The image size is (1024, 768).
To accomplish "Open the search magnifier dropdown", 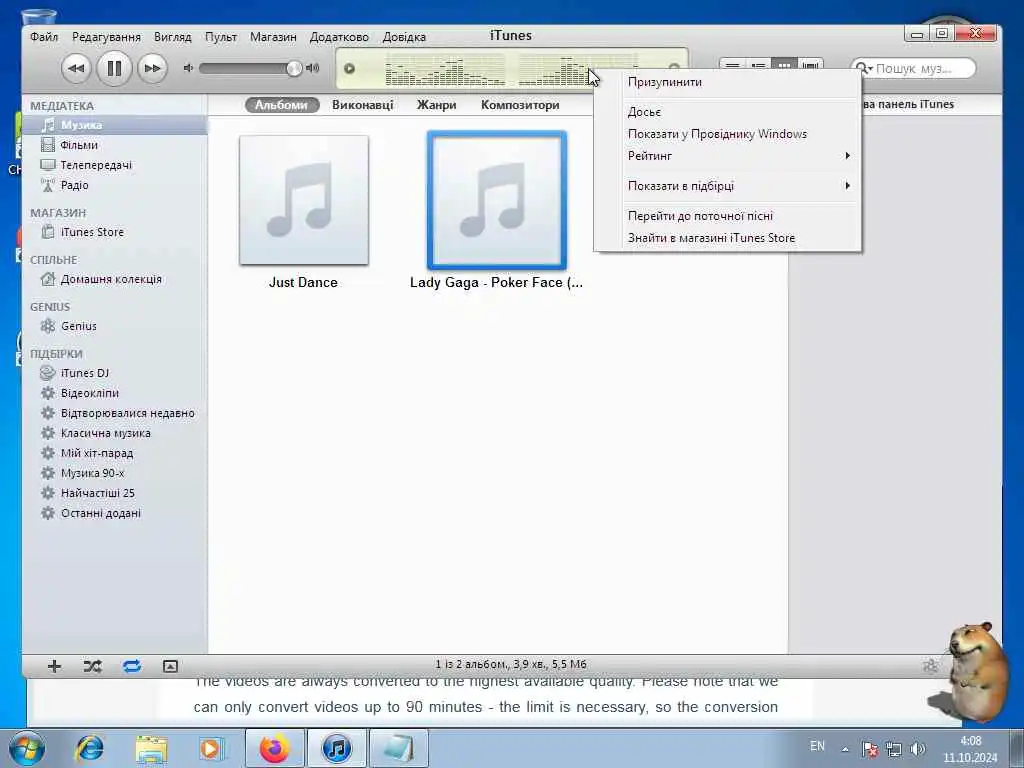I will pos(864,68).
